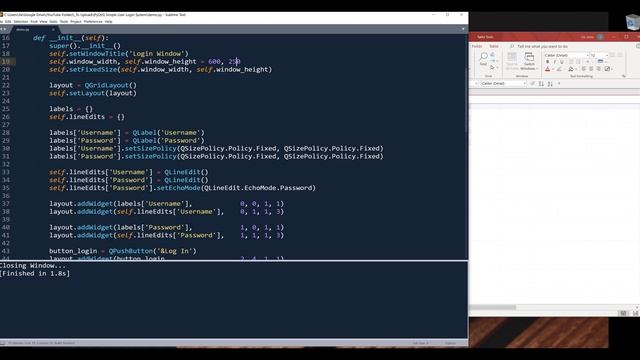Open the Project menu in Sublime Text
Viewport: 640px width, 360px height.
coord(76,22)
